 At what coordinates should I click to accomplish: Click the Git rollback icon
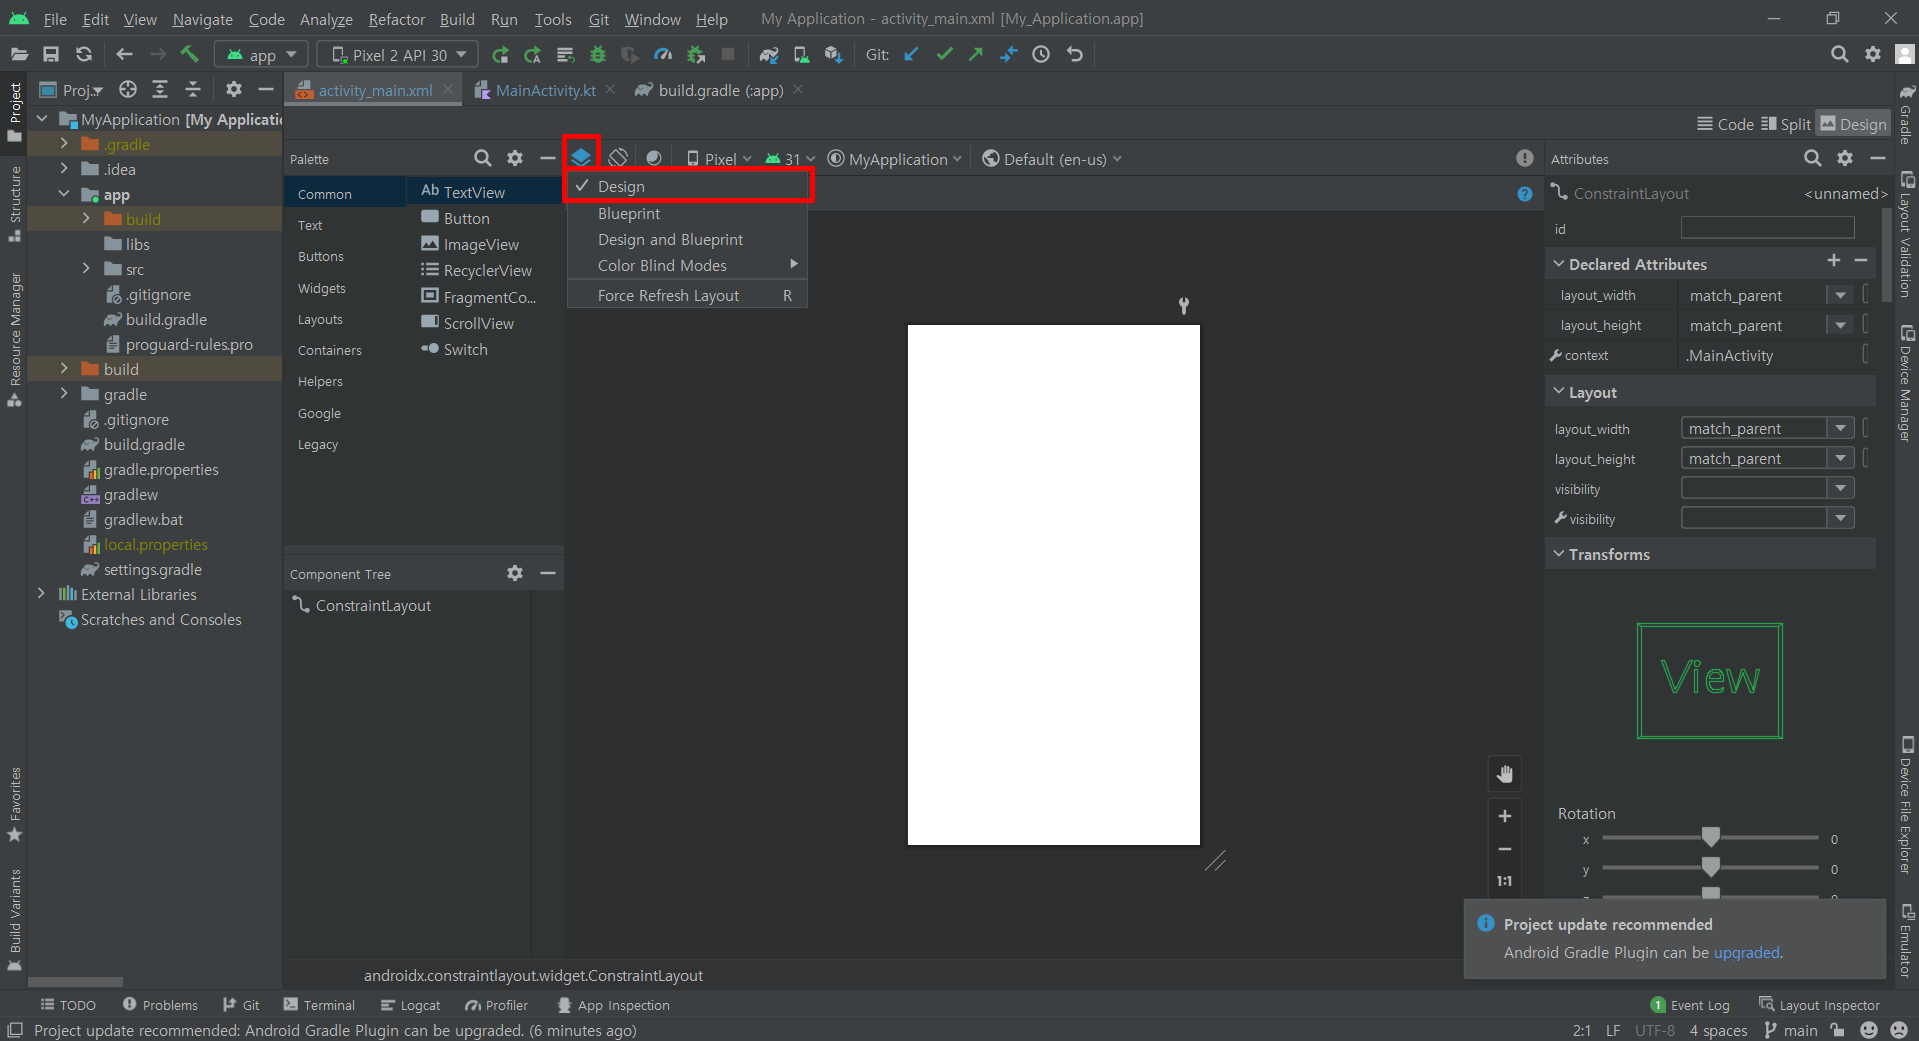pos(1075,55)
